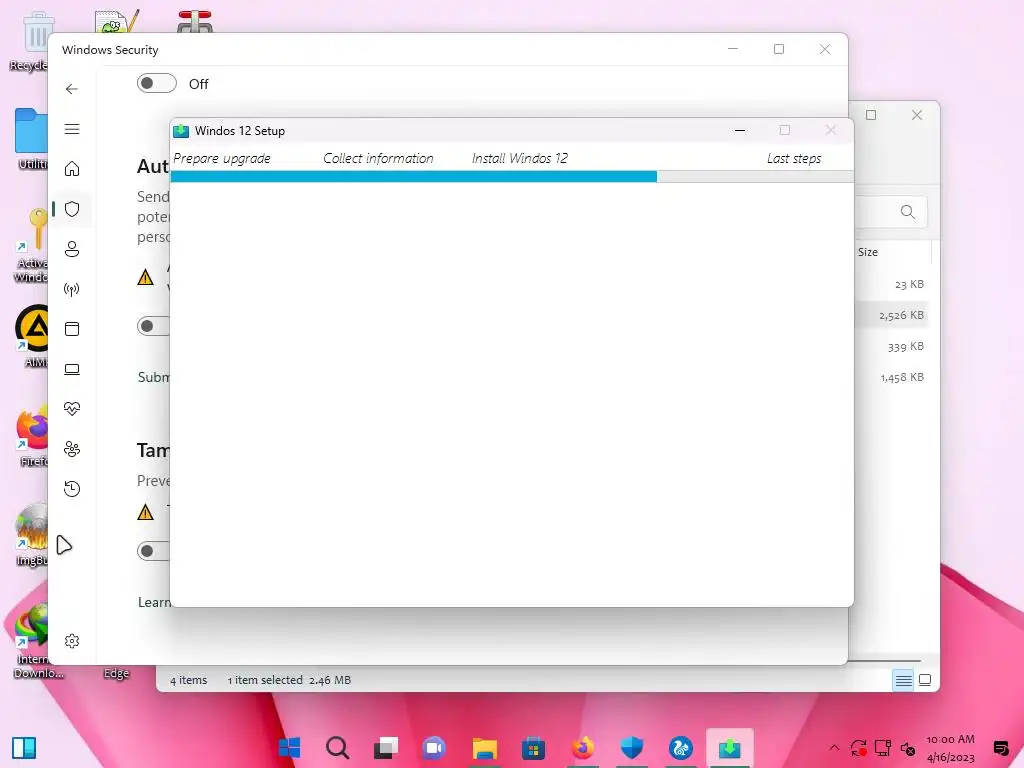Viewport: 1024px width, 768px height.
Task: Minimize the Windos 12 Setup window
Action: [x=739, y=131]
